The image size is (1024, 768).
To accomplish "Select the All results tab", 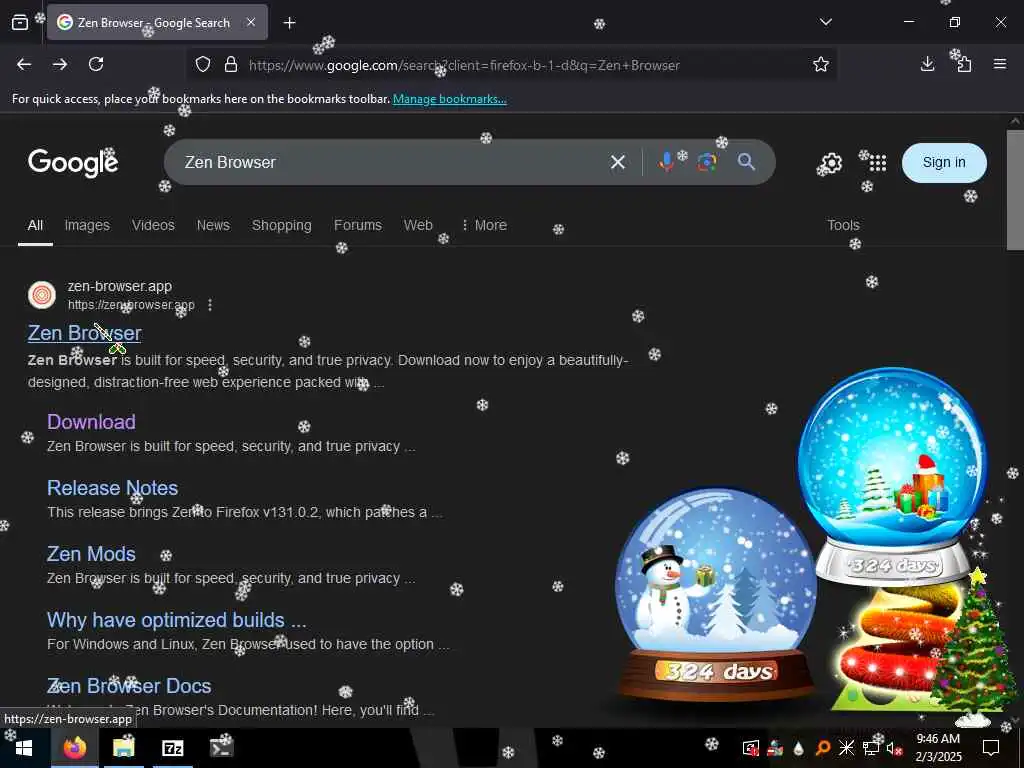I will click(35, 225).
